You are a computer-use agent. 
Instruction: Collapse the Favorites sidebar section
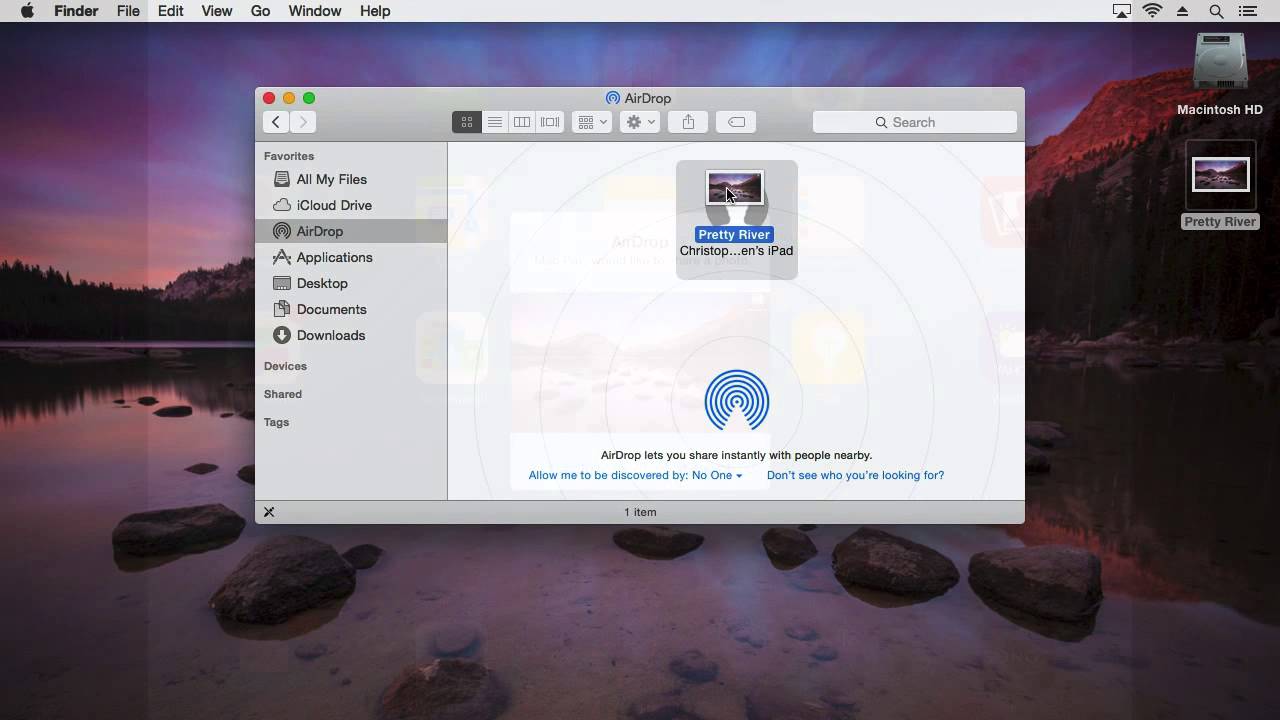(x=289, y=156)
